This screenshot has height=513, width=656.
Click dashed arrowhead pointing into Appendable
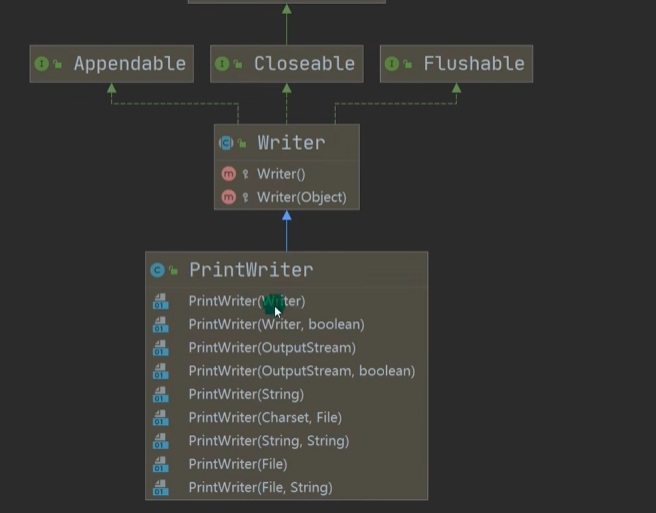tap(112, 88)
